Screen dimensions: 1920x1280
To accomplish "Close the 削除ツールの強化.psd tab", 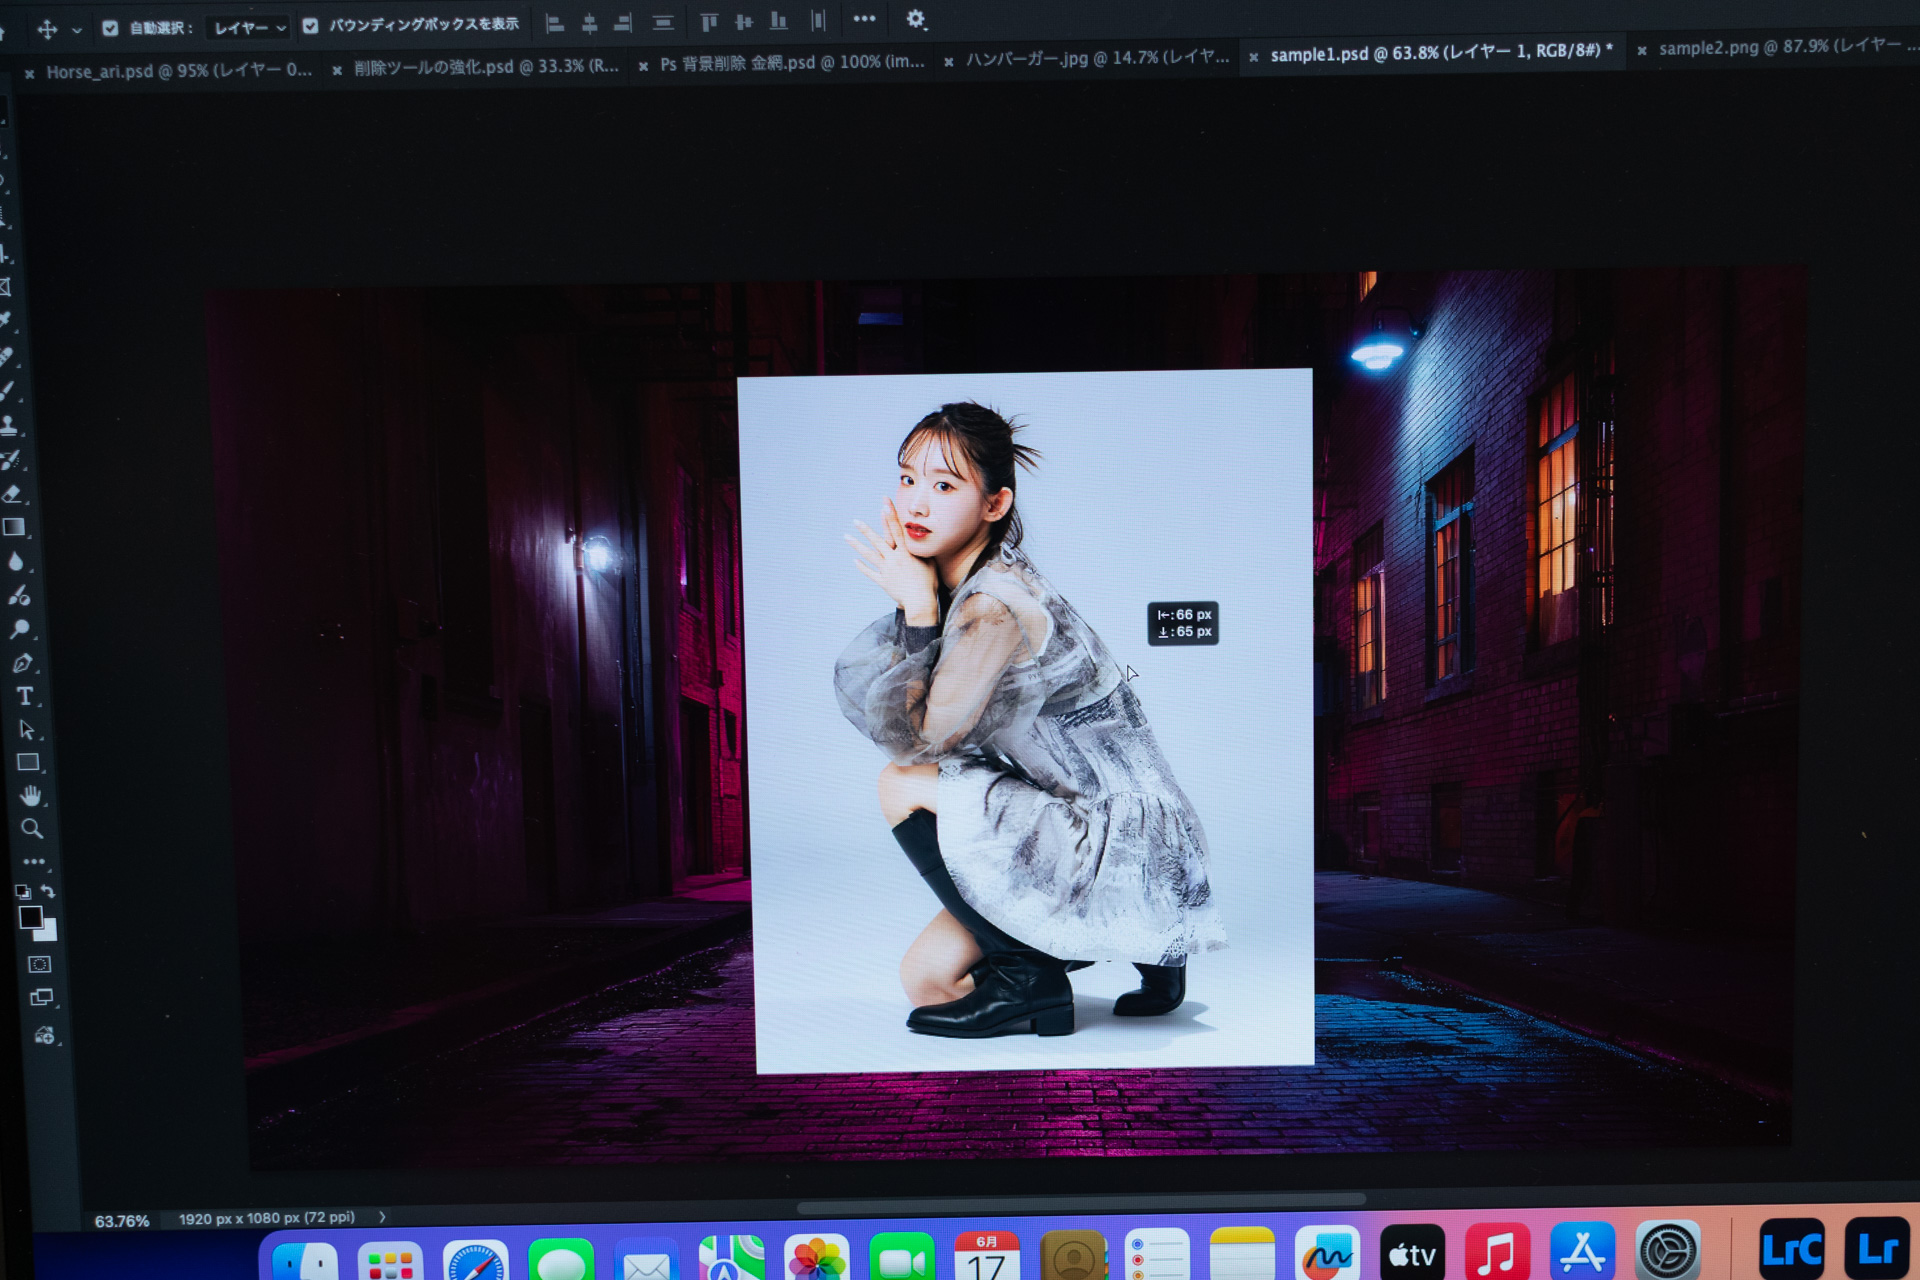I will click(x=337, y=70).
